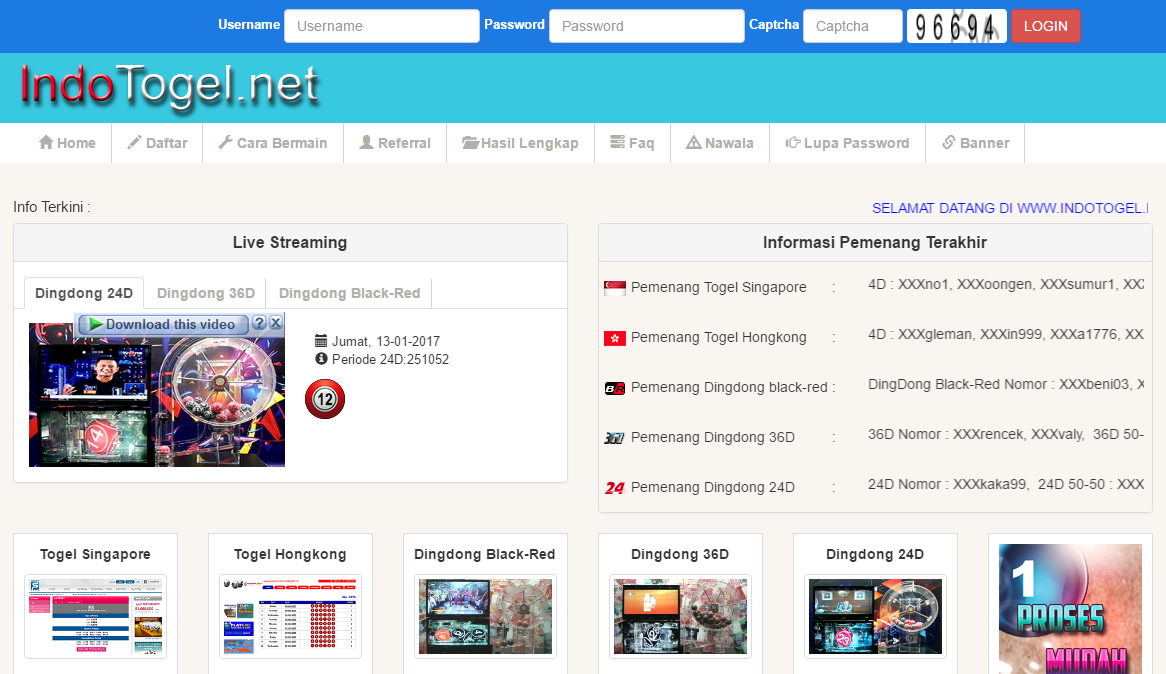The image size is (1166, 674).
Task: Click the Banner chain-link icon
Action: click(x=948, y=142)
